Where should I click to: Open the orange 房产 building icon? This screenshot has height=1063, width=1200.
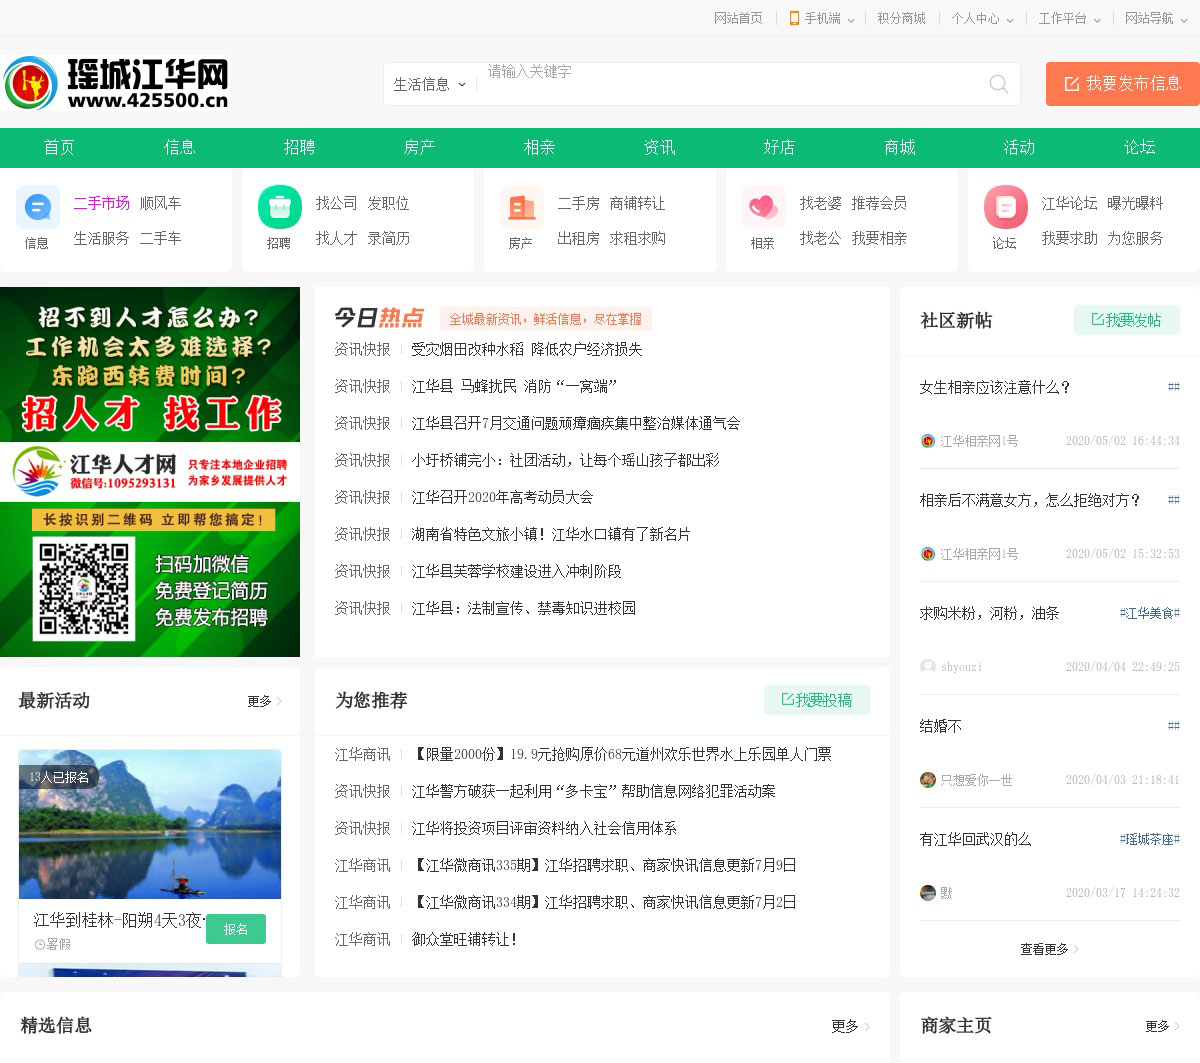click(521, 207)
